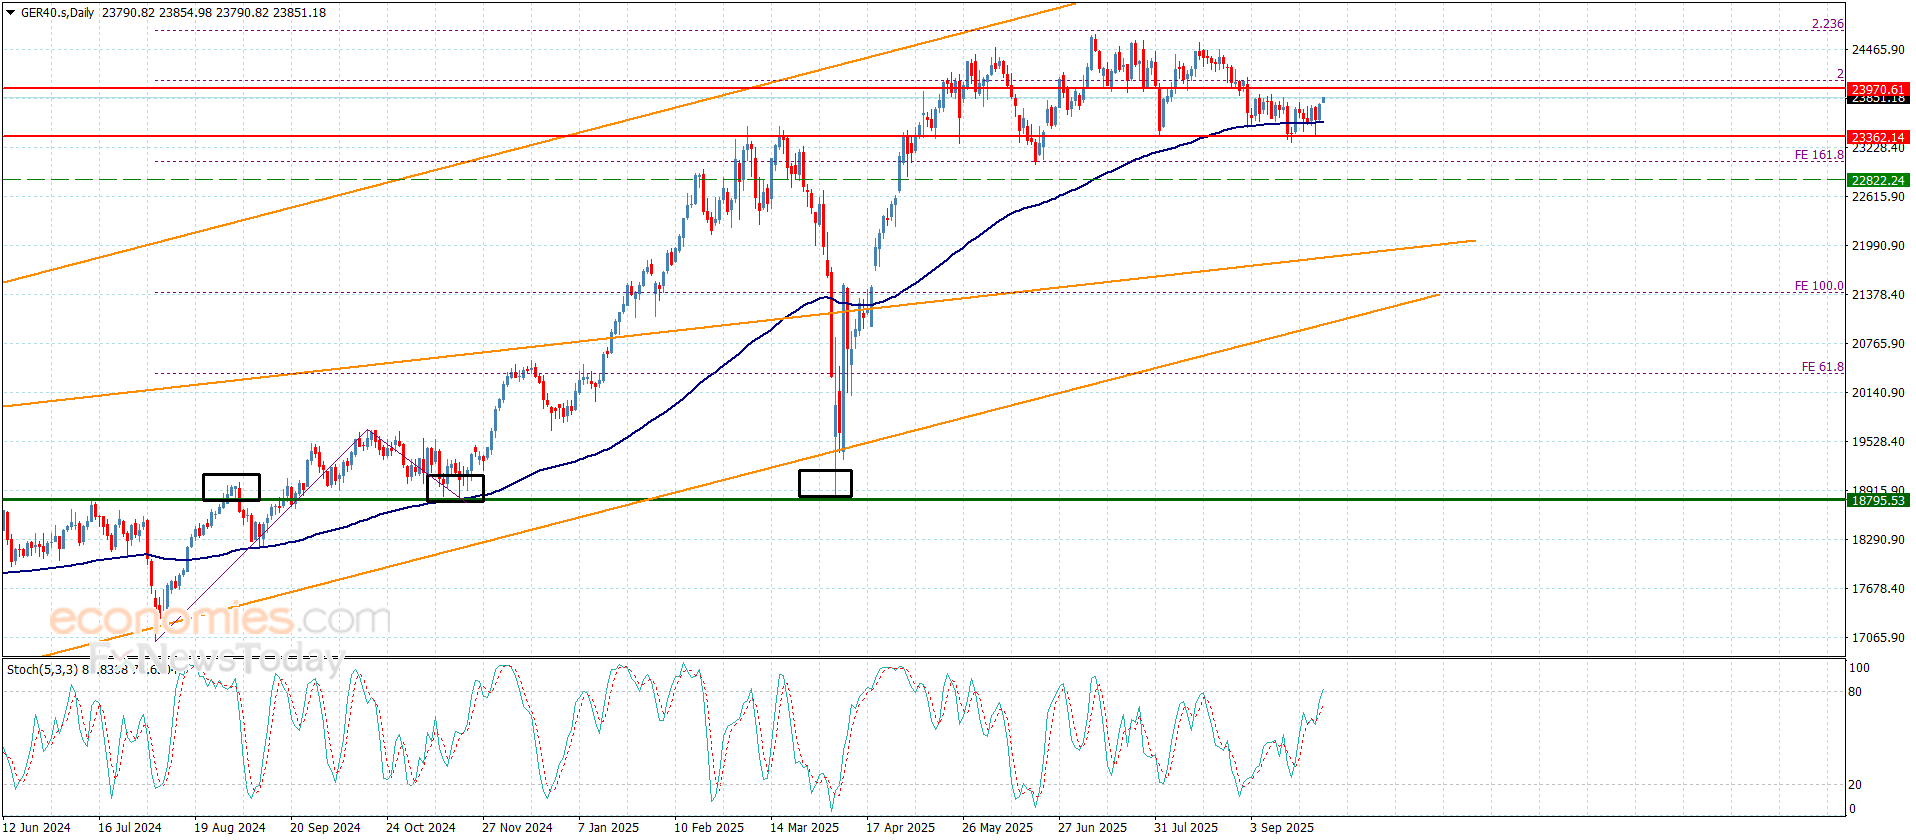This screenshot has height=840, width=1916.
Task: Select the Stoch(5,3,3) indicator label
Action: coord(42,669)
